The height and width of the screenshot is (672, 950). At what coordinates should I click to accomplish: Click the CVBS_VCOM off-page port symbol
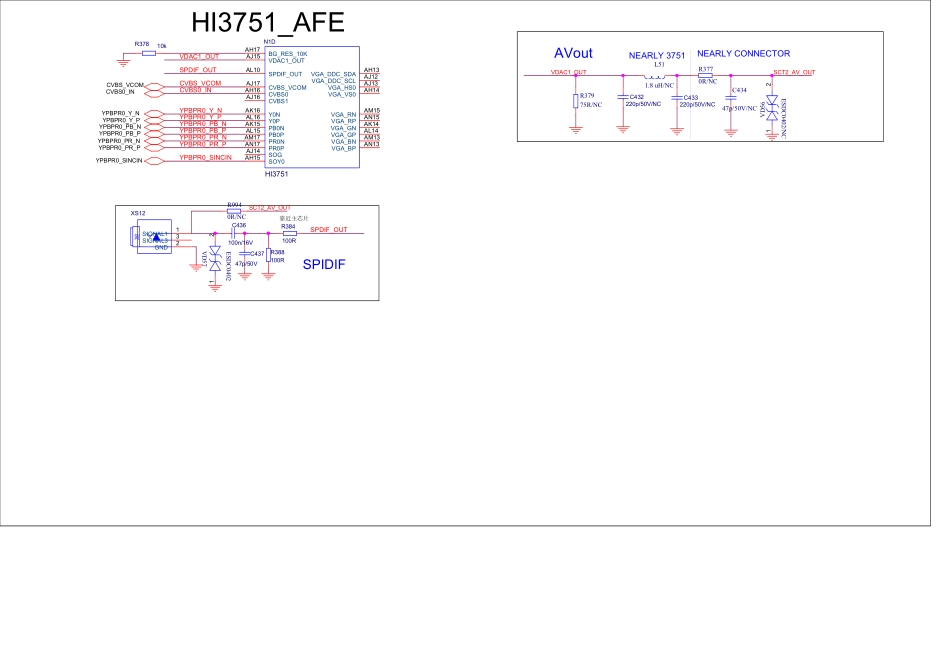click(x=154, y=85)
